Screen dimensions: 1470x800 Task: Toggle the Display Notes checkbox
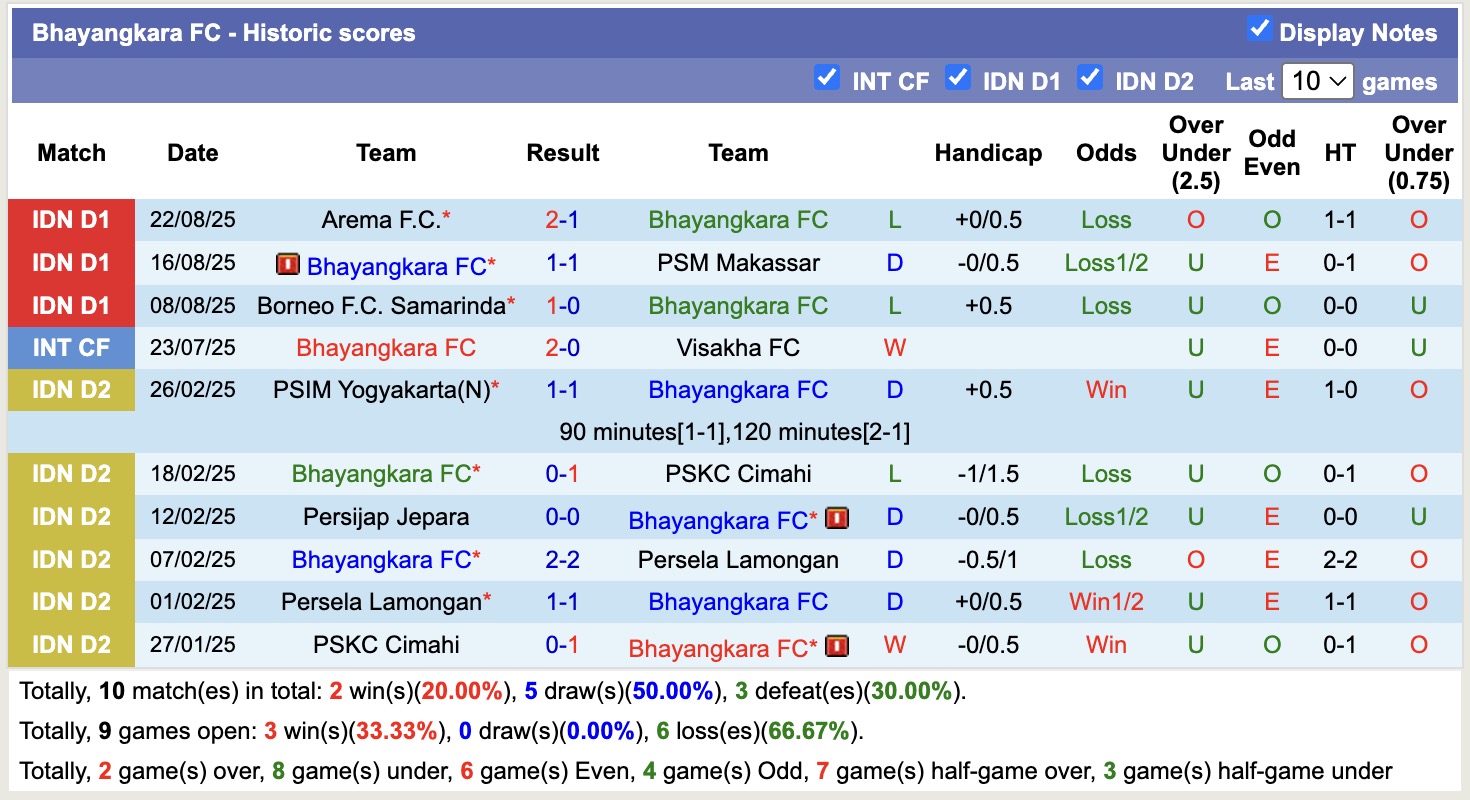tap(1259, 30)
